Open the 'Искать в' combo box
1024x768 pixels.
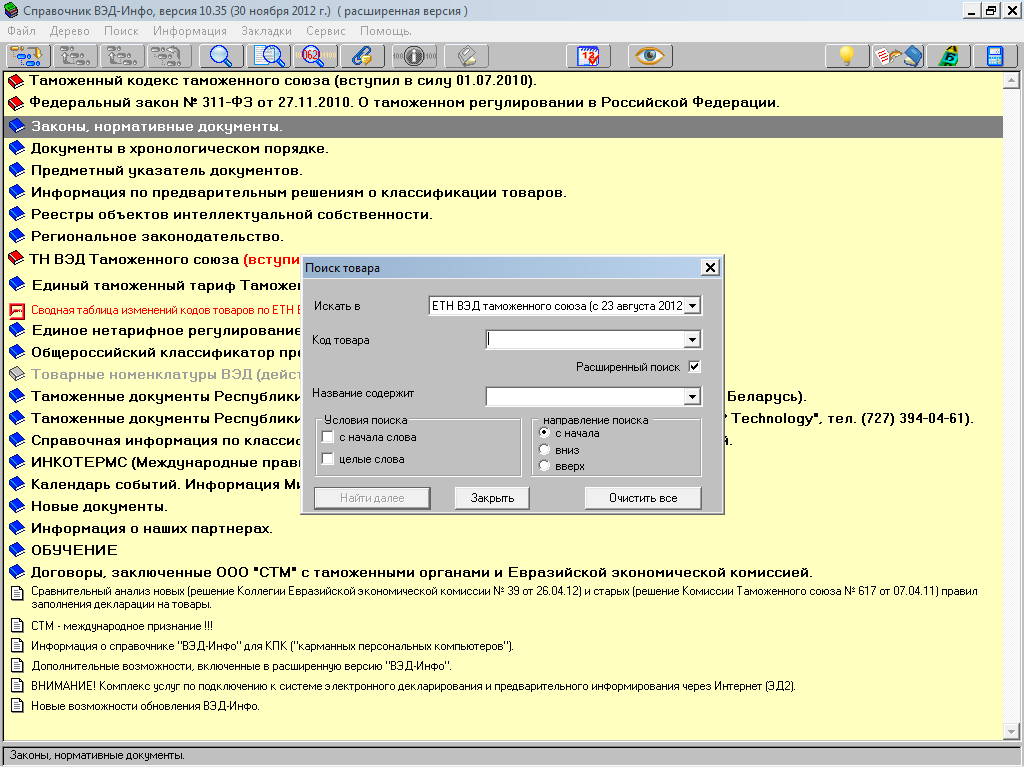[565, 306]
